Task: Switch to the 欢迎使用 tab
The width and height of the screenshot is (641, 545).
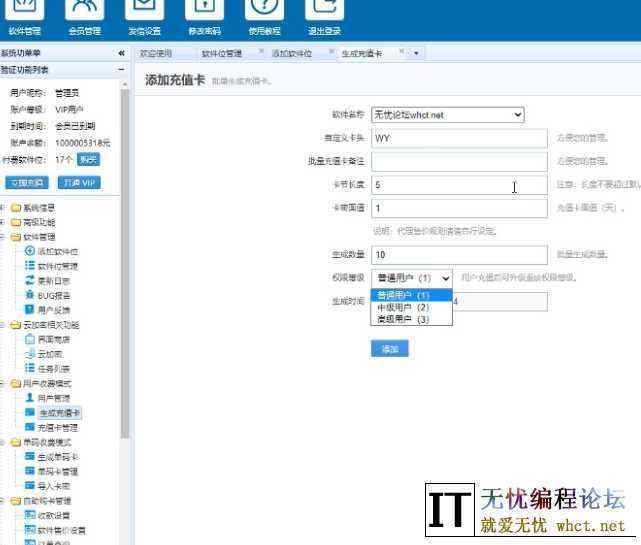Action: (x=156, y=53)
